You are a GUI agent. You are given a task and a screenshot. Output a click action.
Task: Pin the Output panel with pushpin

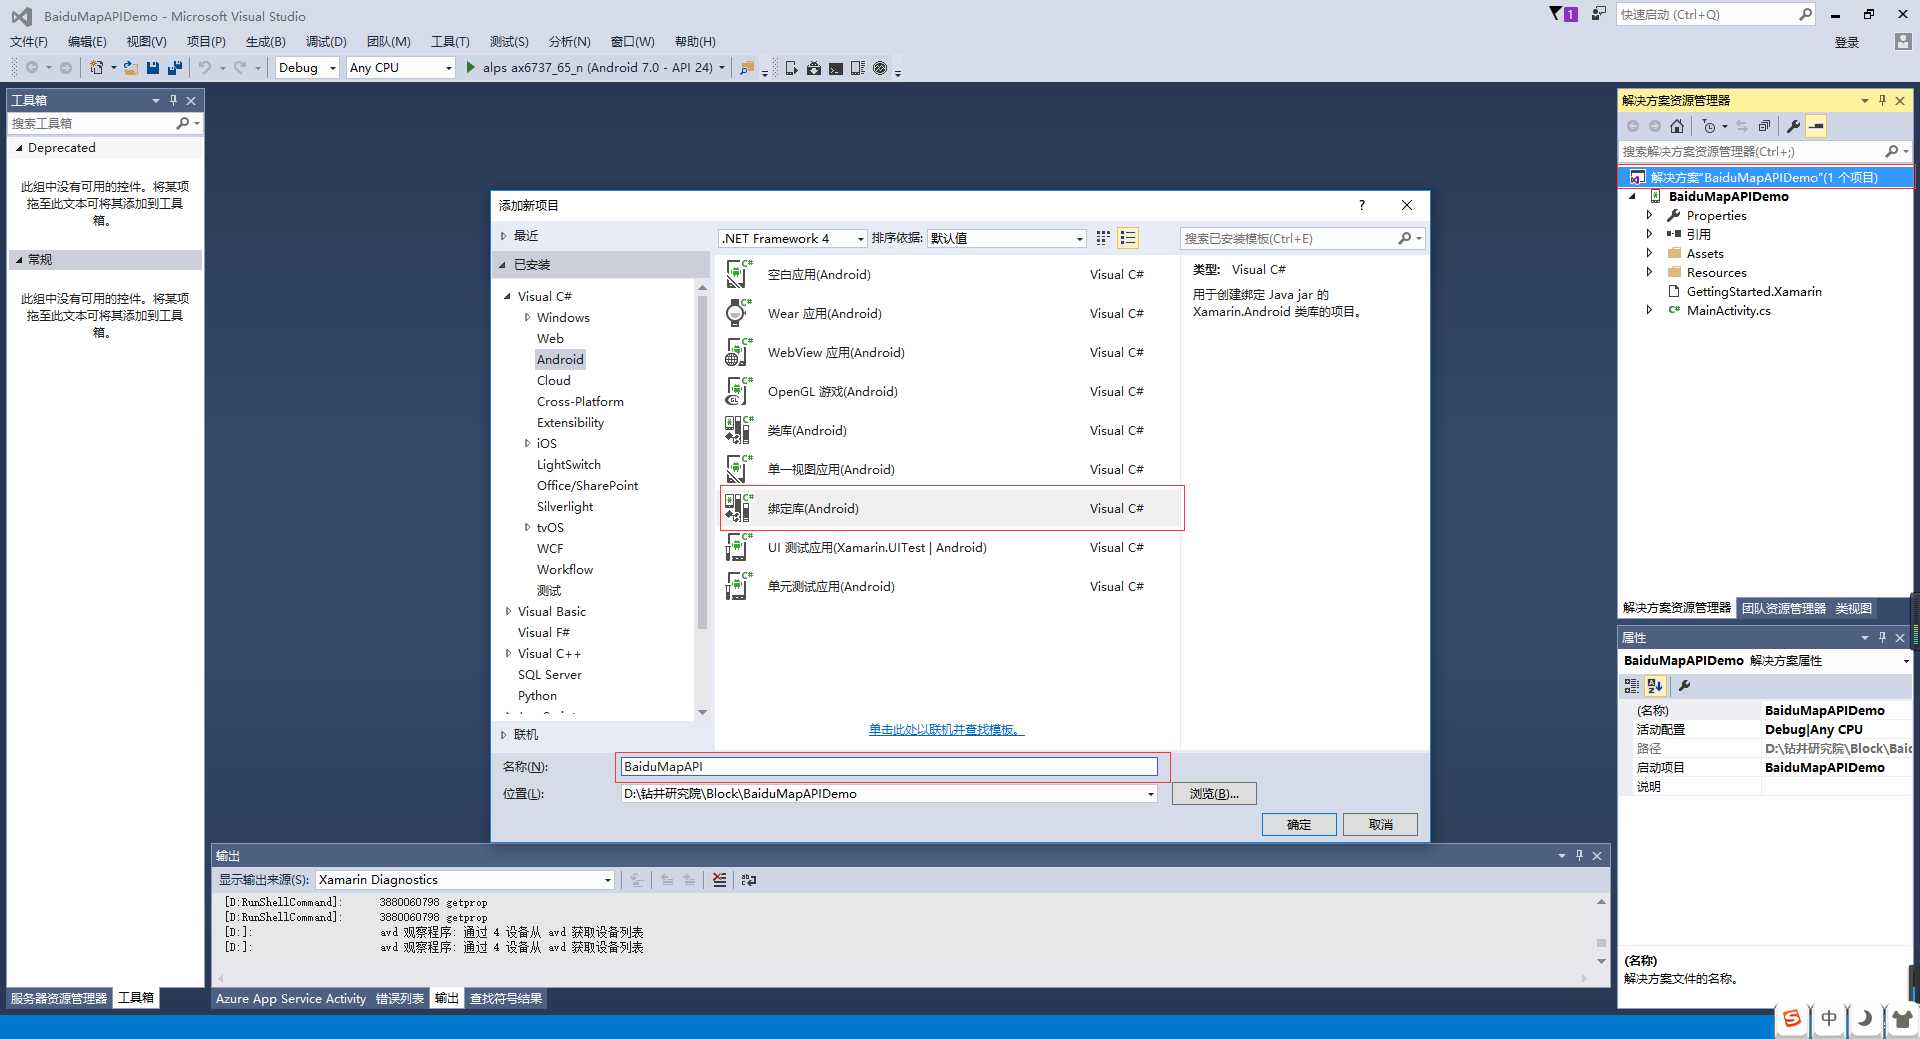(x=1580, y=856)
